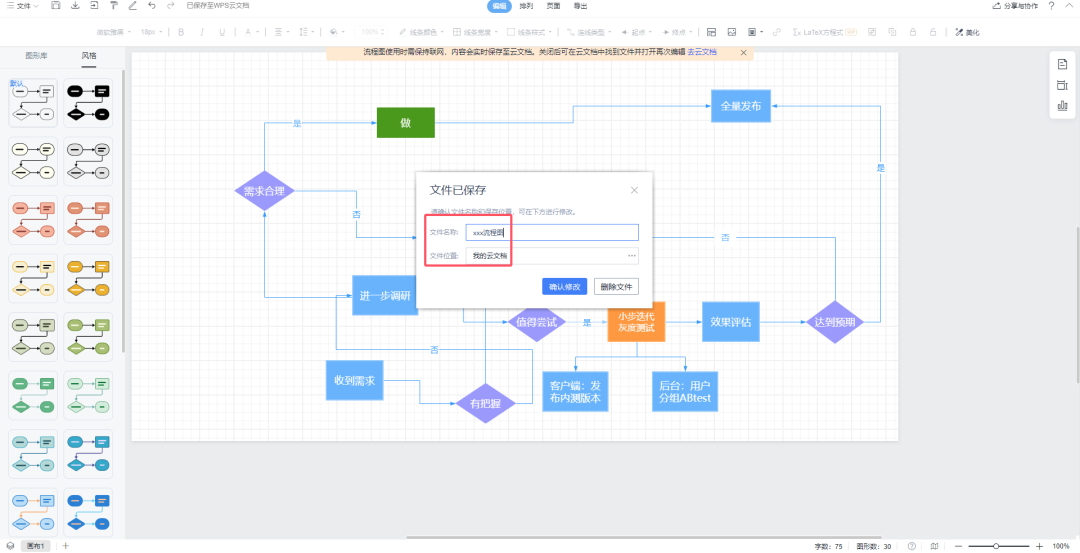Viewport: 1080px width, 553px height.
Task: Select the format painter icon
Action: pos(114,6)
